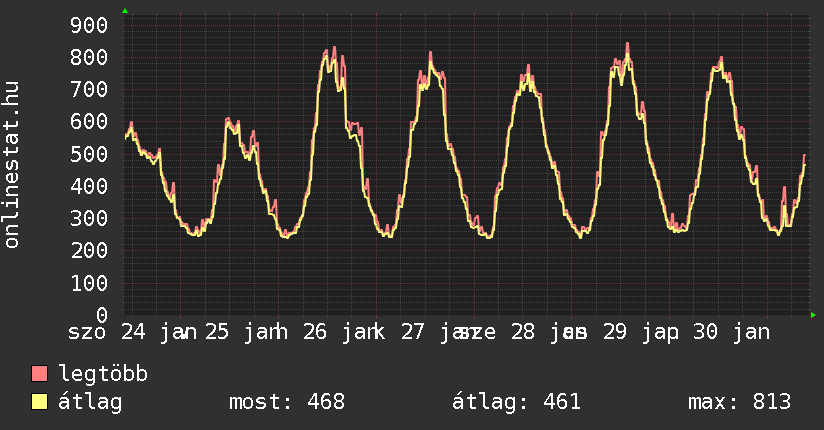
Task: Click the '29 jan' x-axis label
Action: (x=638, y=331)
